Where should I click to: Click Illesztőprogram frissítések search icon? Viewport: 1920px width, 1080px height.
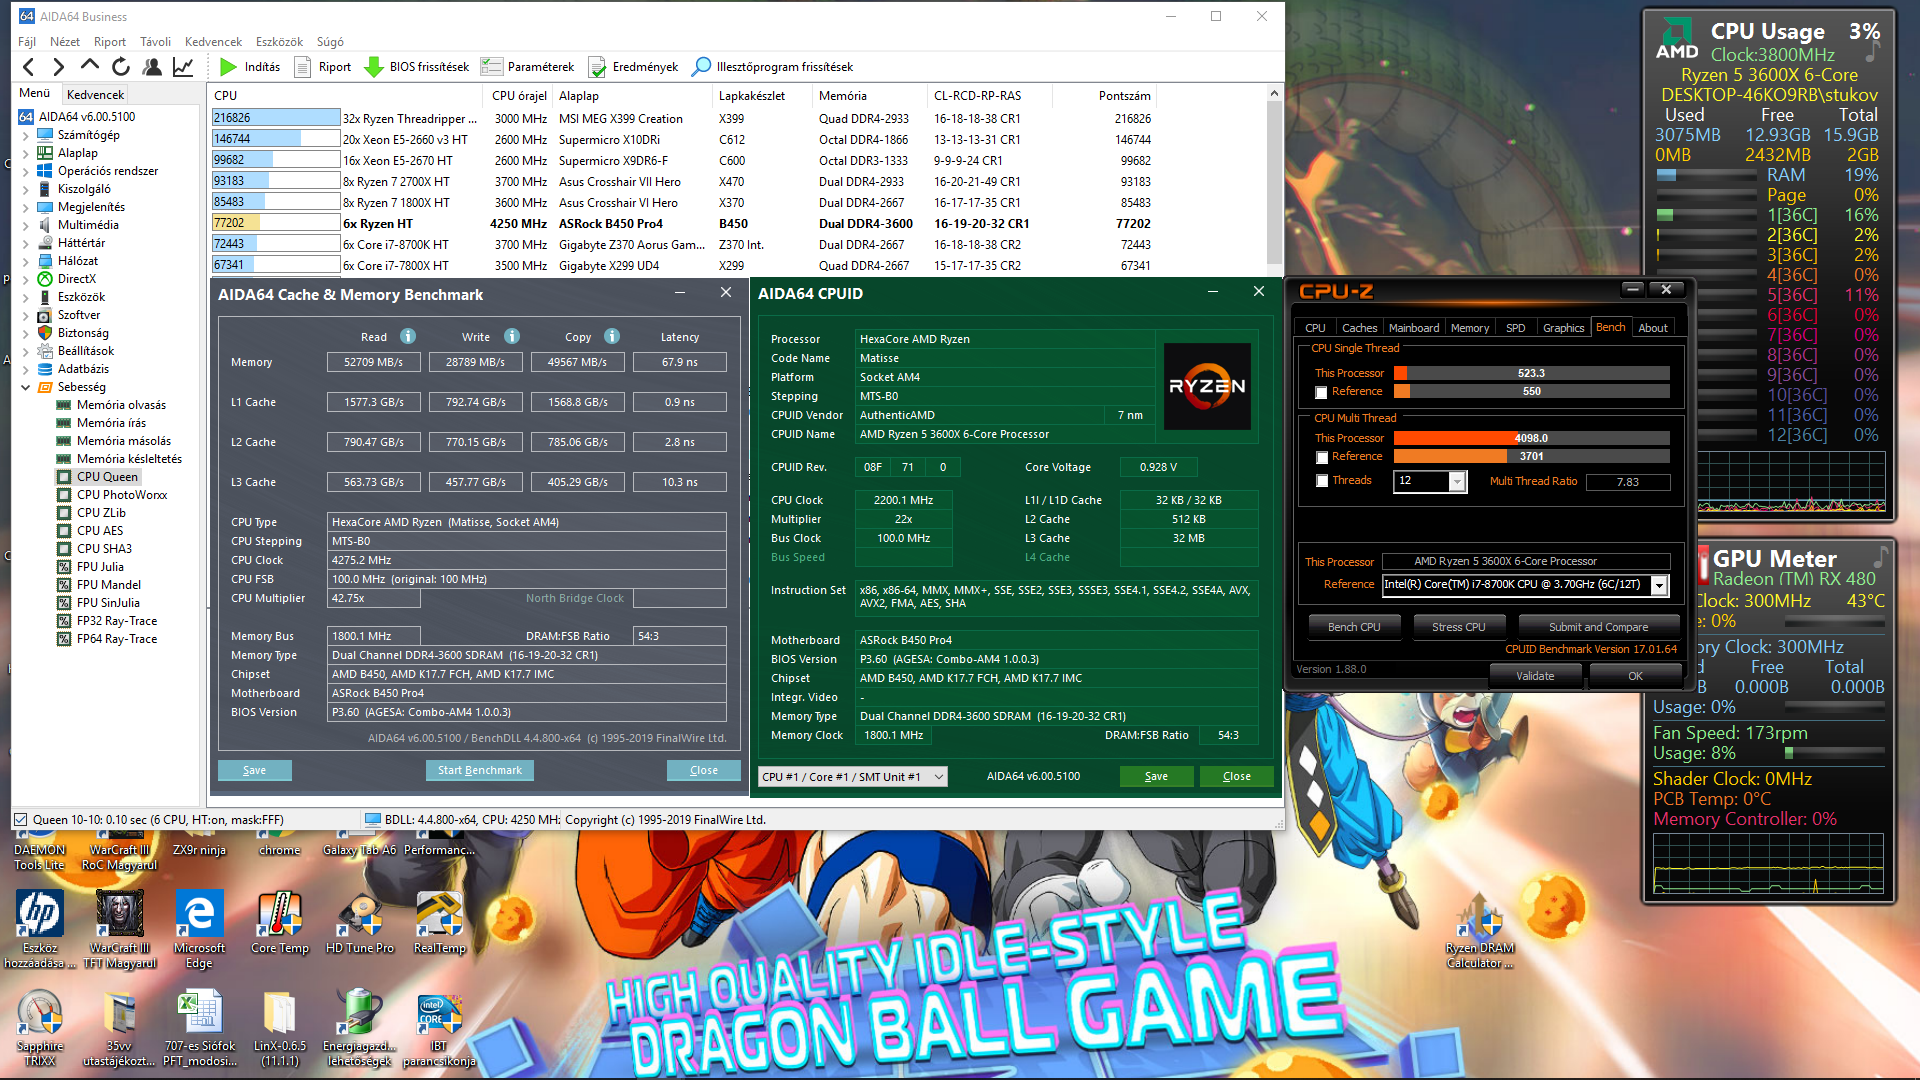702,67
